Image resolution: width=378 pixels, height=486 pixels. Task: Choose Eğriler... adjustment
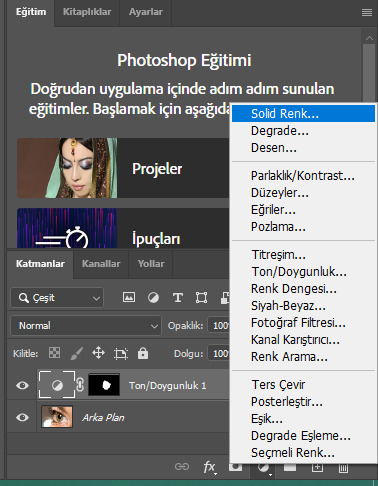click(x=303, y=210)
